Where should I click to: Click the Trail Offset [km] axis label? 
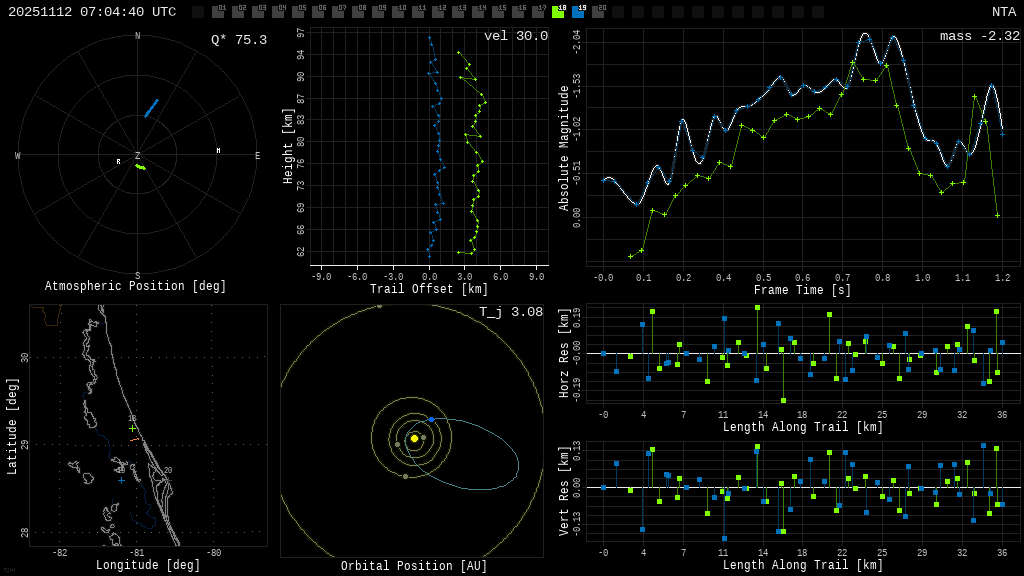point(429,289)
